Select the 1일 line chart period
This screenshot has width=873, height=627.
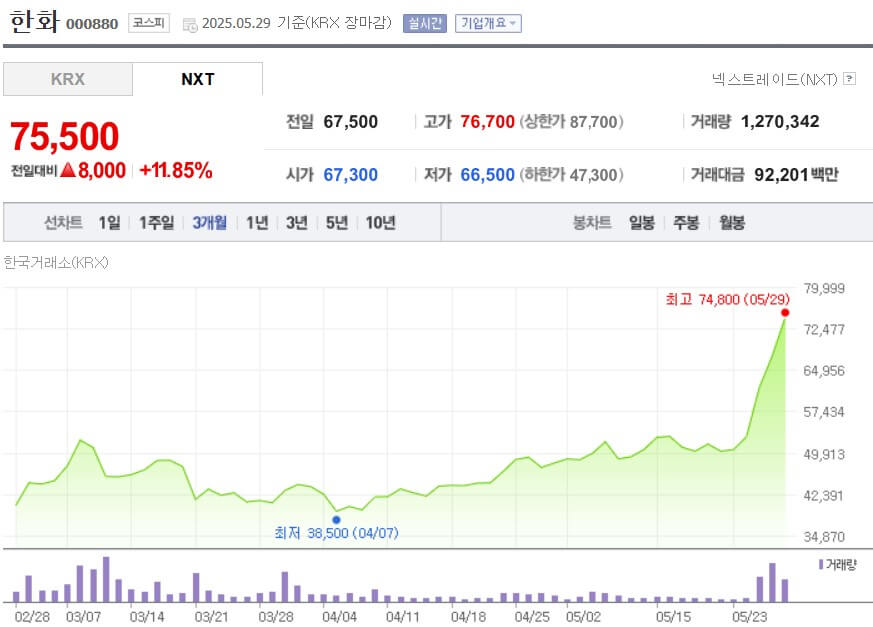click(x=109, y=223)
